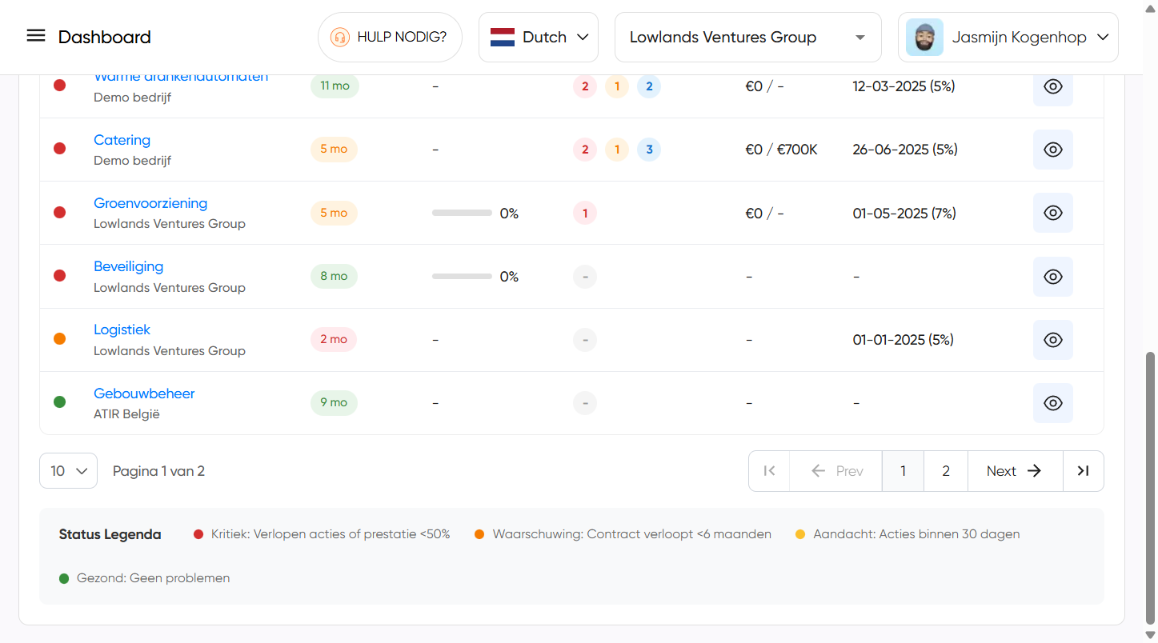1158x643 pixels.
Task: Click the Next page button
Action: click(1013, 471)
